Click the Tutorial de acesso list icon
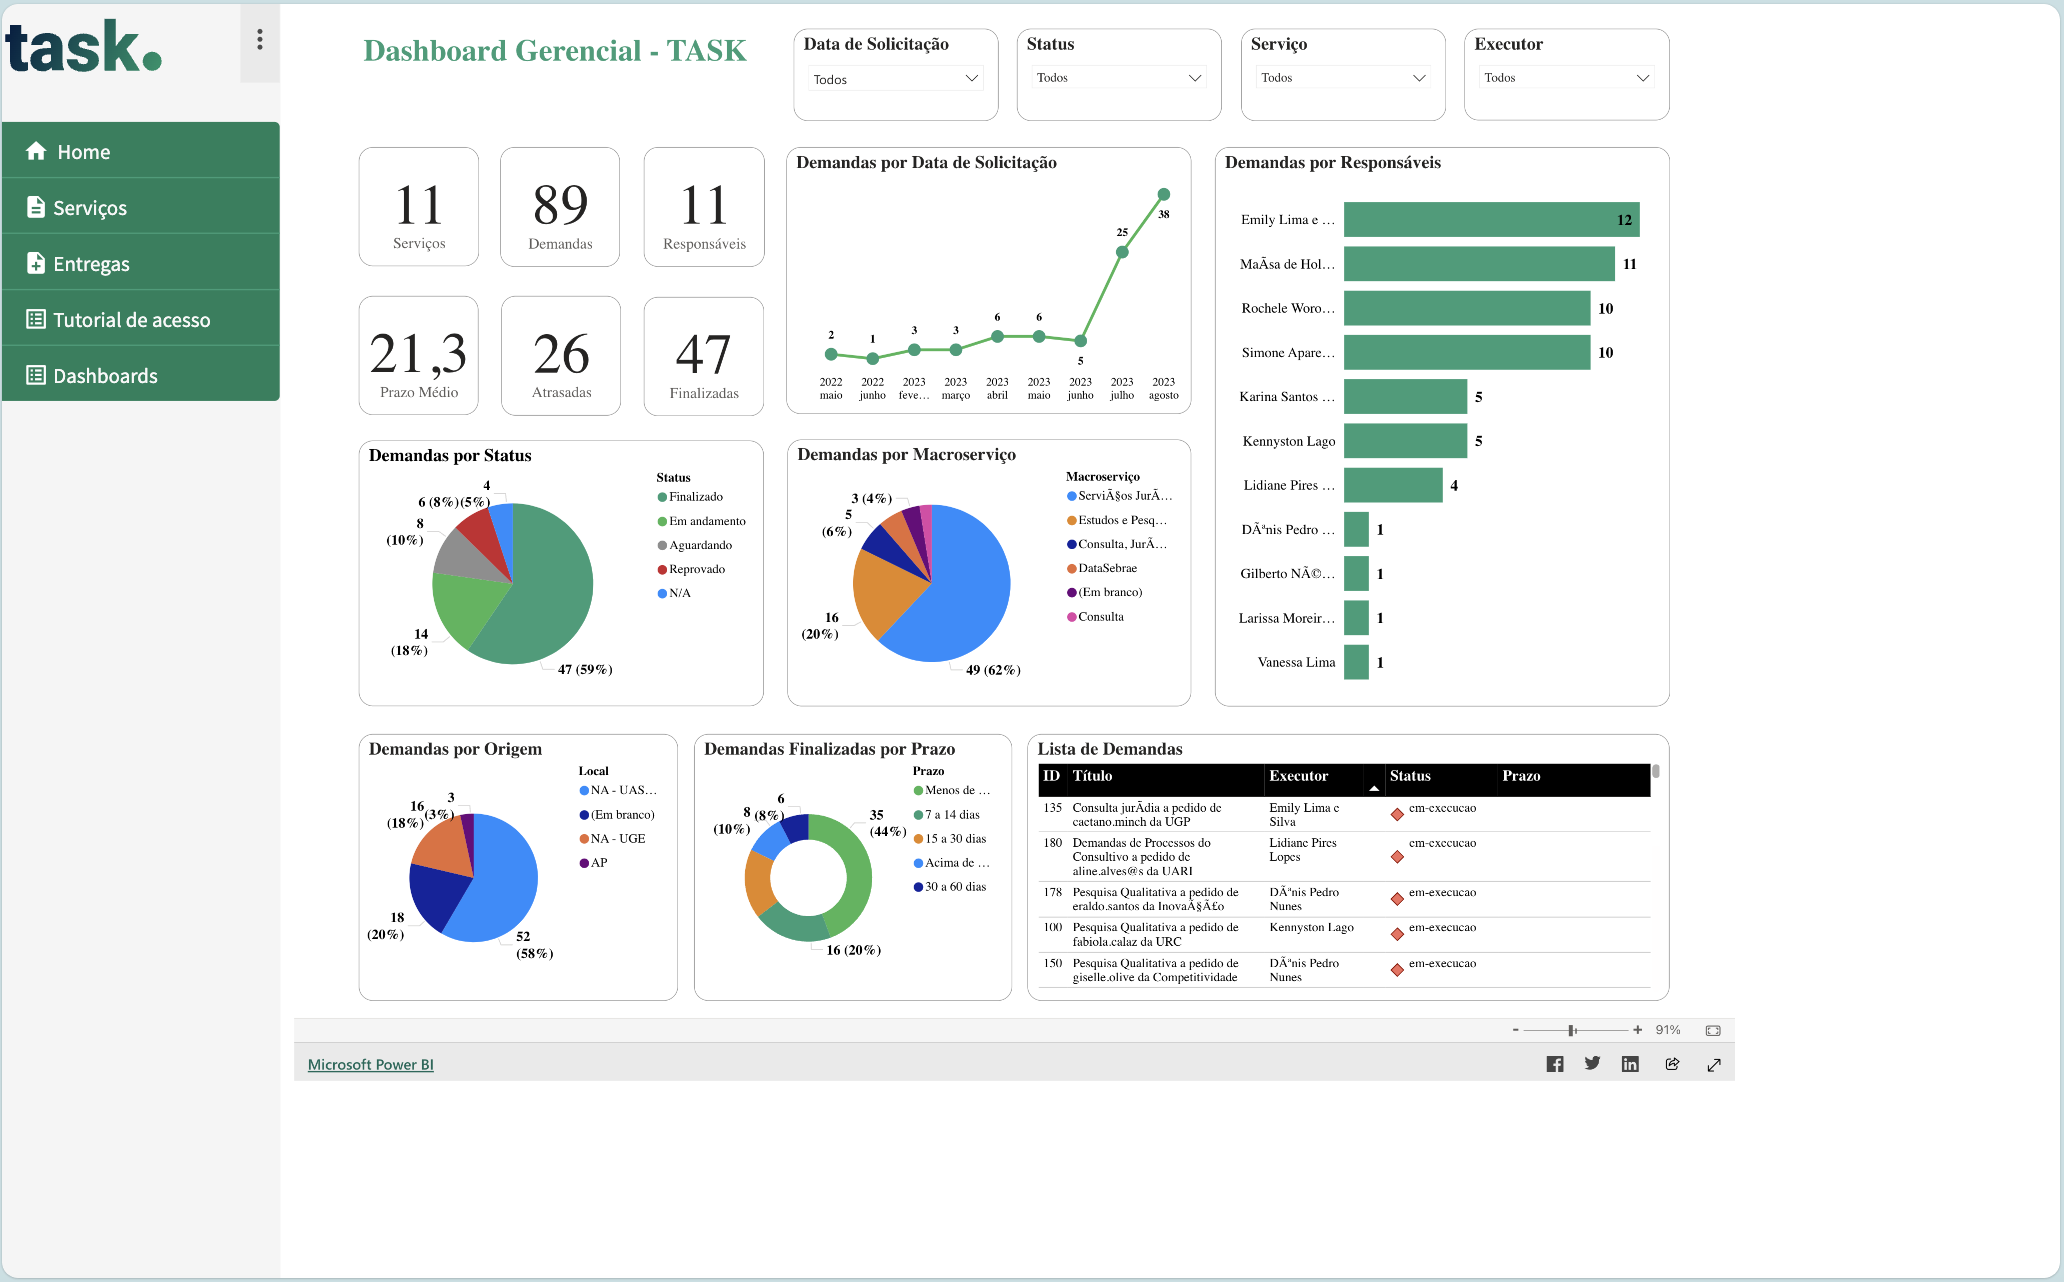Viewport: 2064px width, 1282px height. point(36,319)
